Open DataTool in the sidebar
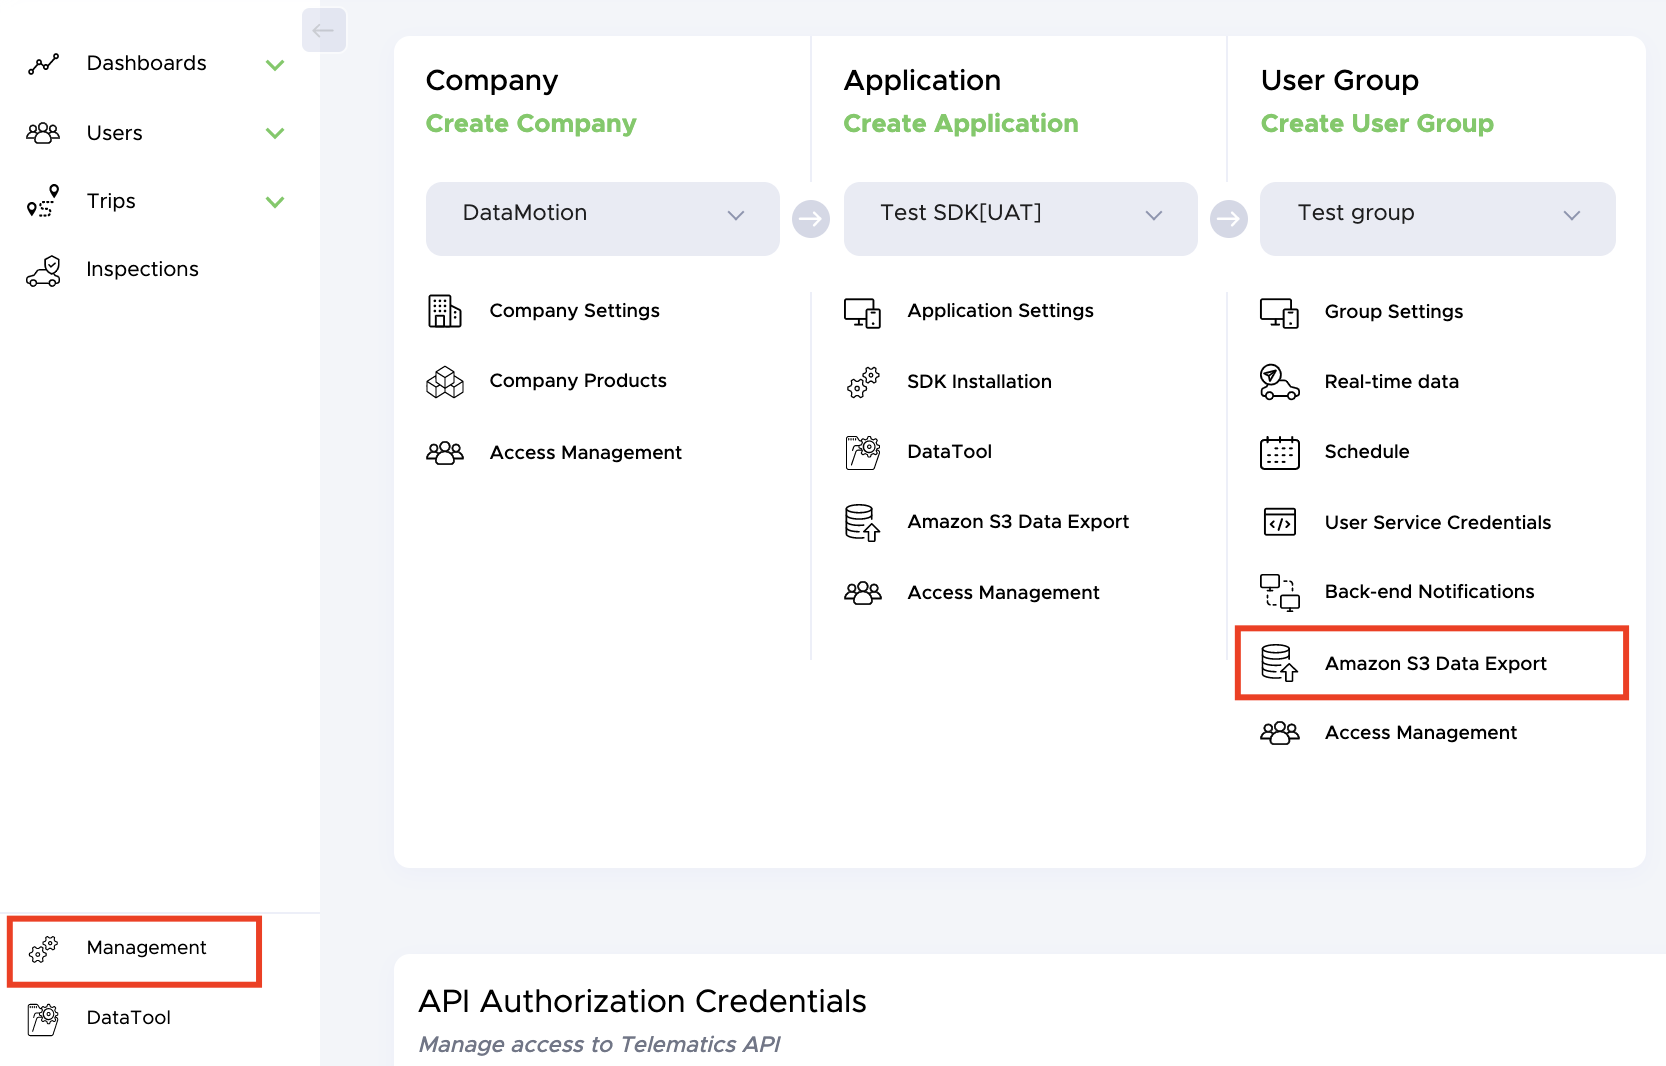 tap(128, 1017)
